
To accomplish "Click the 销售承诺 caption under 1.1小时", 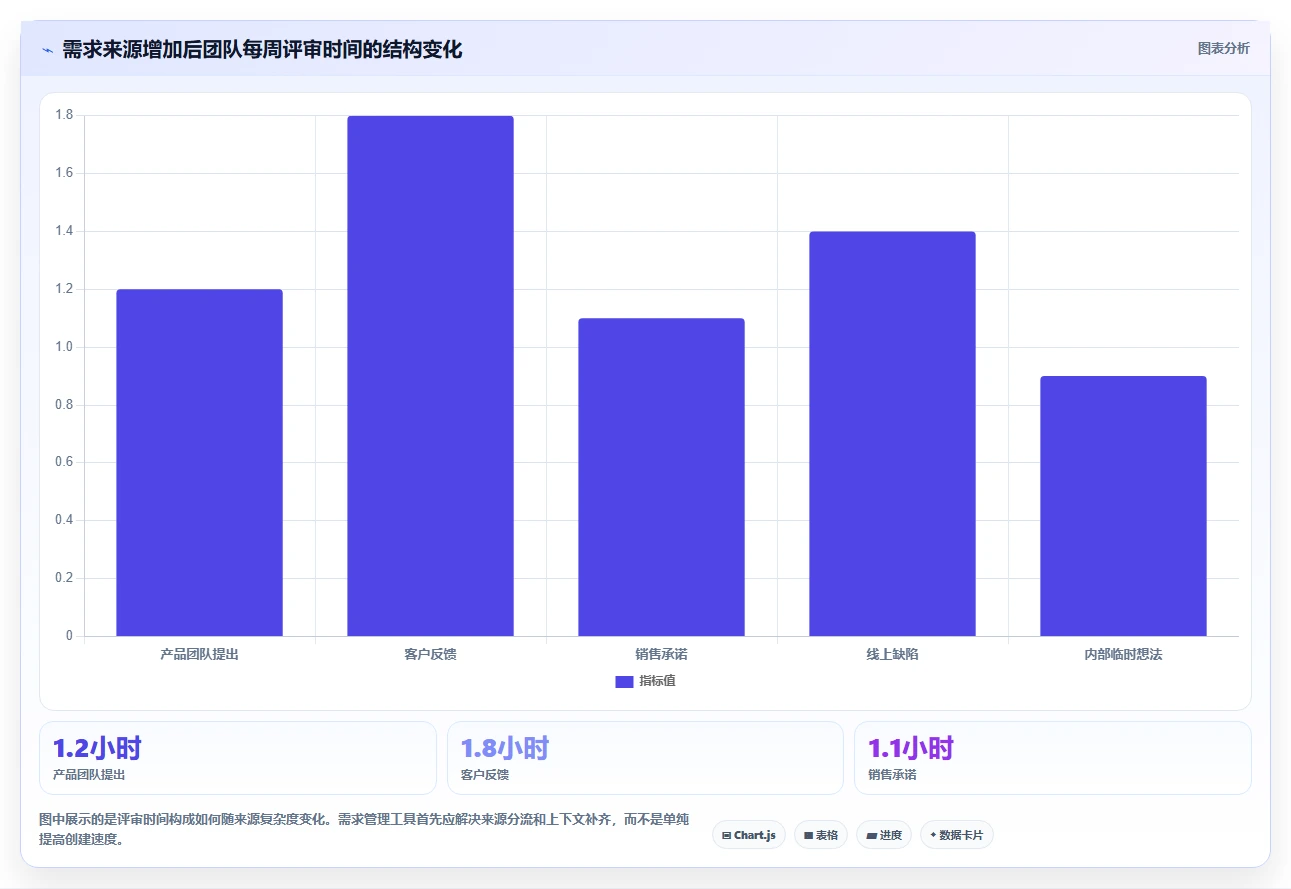I will click(892, 775).
